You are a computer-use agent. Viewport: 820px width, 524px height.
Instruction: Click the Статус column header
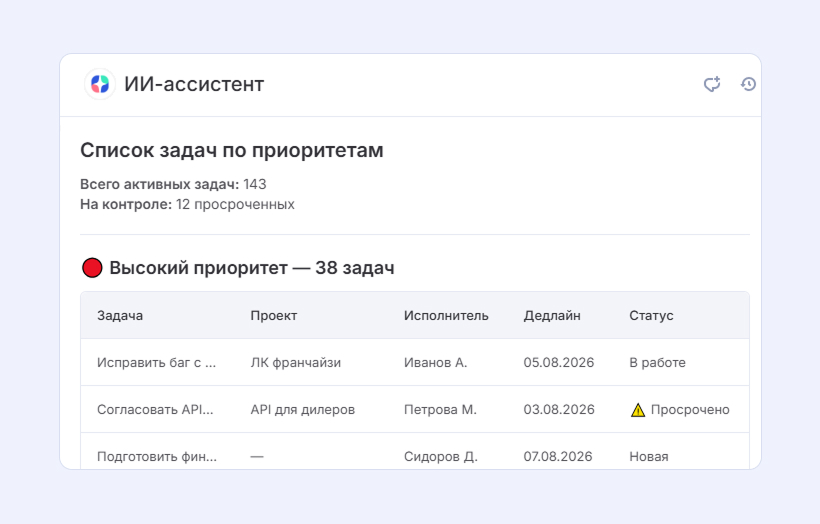(x=651, y=316)
